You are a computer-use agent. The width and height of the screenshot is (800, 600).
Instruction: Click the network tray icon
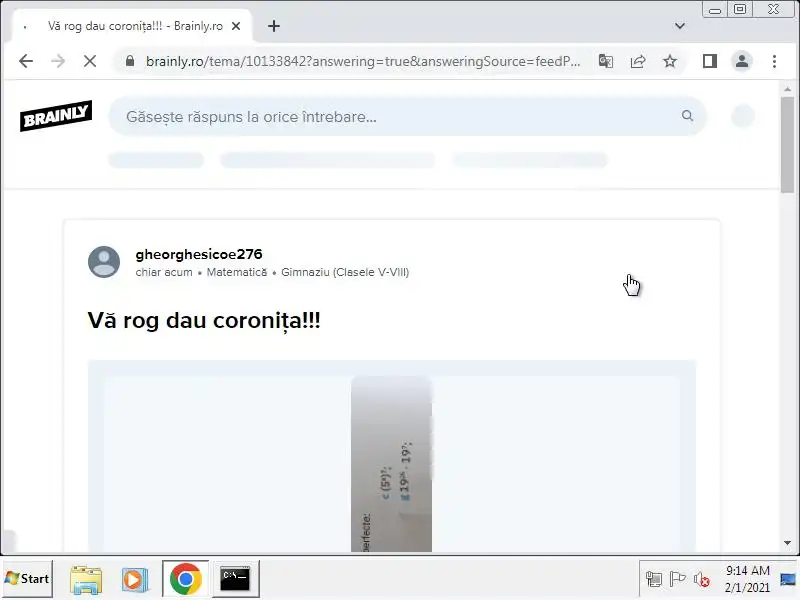tap(654, 579)
